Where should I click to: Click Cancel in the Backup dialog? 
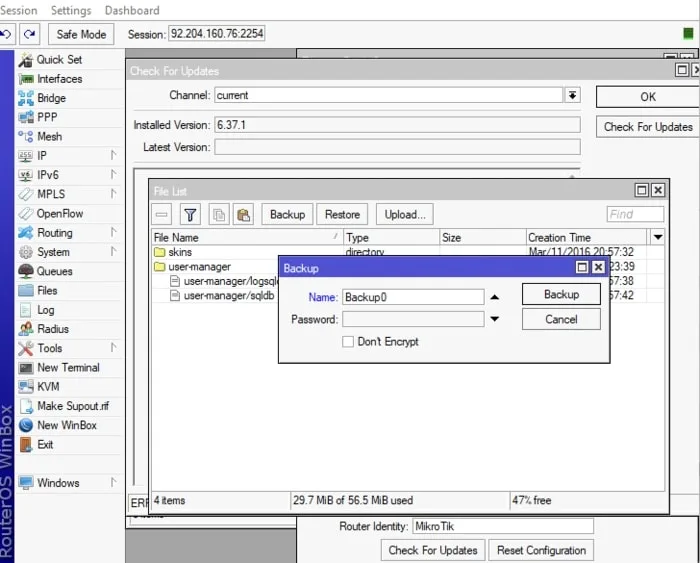(561, 319)
